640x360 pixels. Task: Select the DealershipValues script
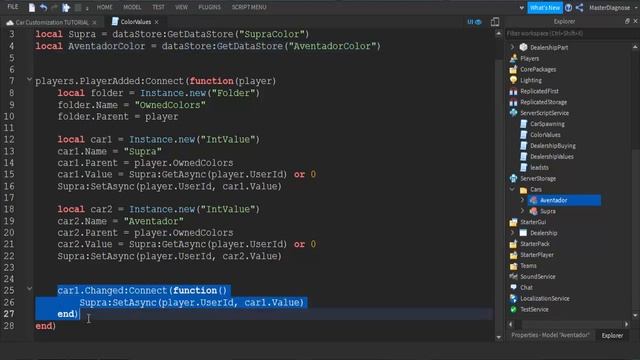click(x=552, y=157)
